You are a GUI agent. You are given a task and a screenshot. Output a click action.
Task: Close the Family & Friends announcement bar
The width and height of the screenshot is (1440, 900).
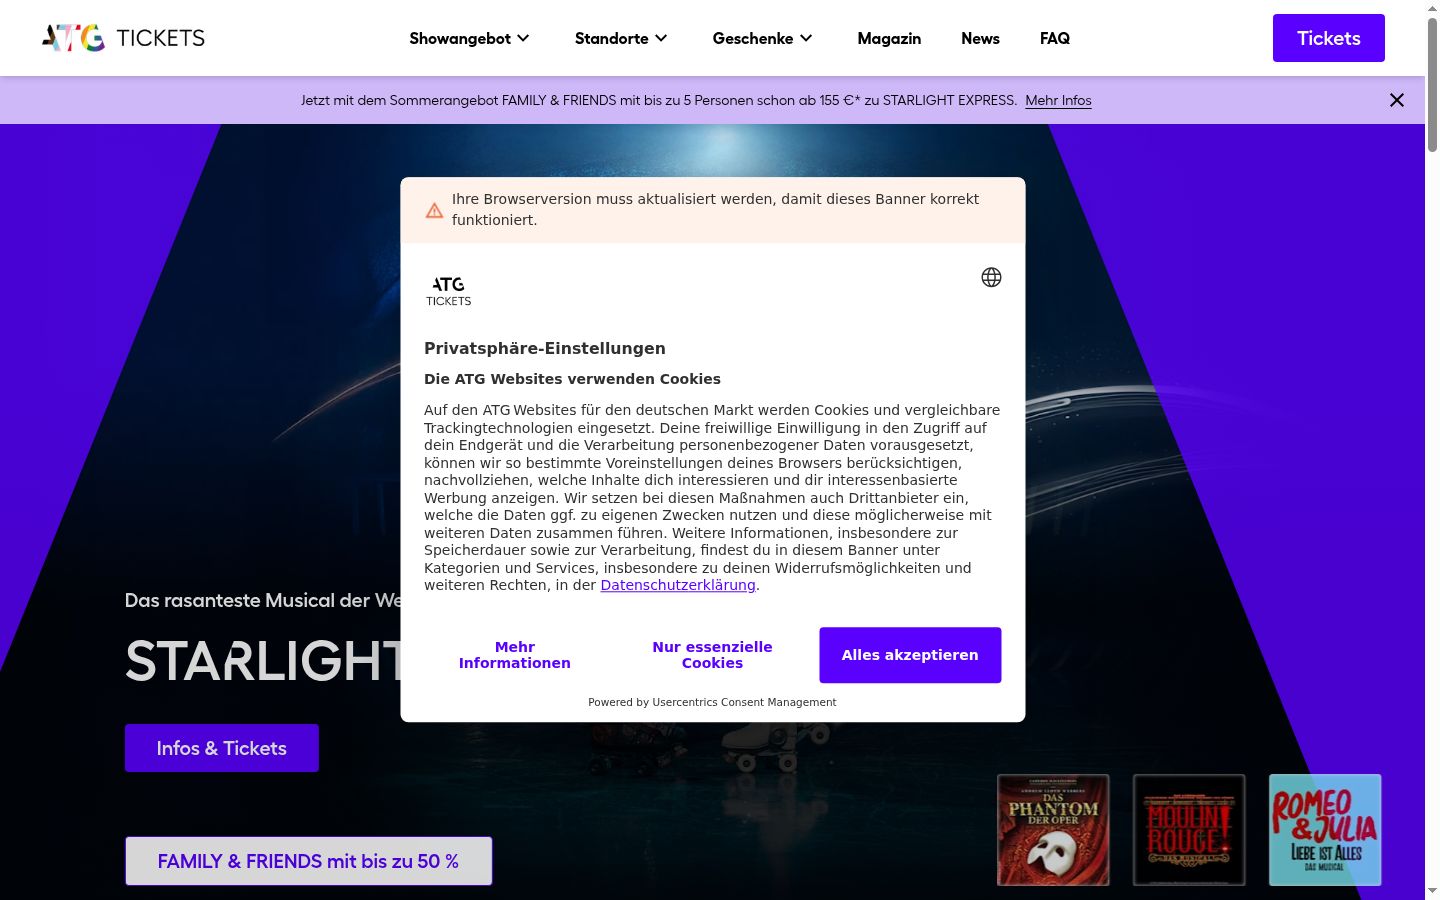pyautogui.click(x=1397, y=100)
